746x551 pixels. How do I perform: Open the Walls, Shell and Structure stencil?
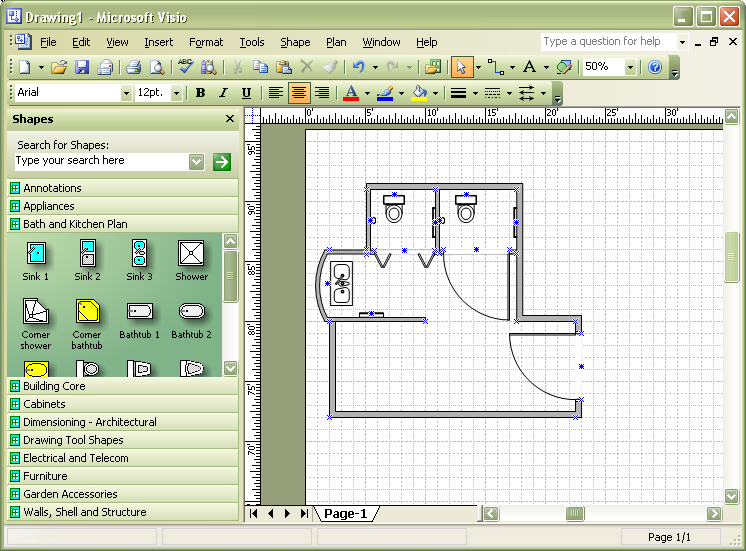point(123,512)
